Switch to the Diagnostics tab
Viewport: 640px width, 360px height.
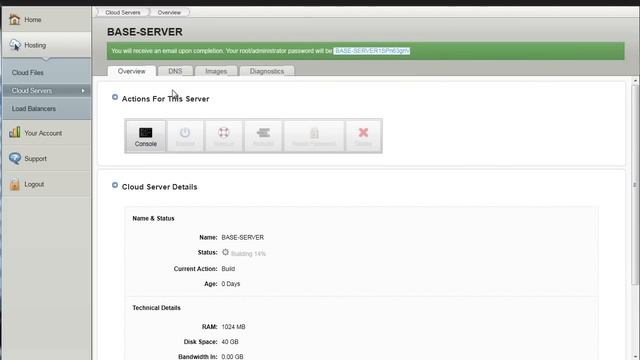pyautogui.click(x=267, y=71)
